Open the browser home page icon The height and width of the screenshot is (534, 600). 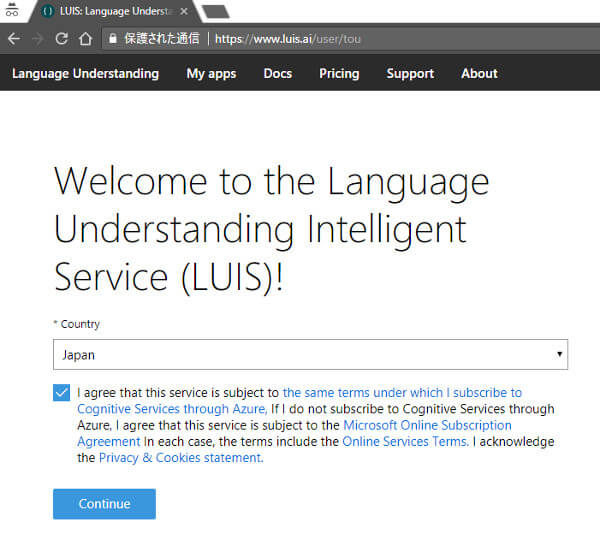pyautogui.click(x=85, y=39)
